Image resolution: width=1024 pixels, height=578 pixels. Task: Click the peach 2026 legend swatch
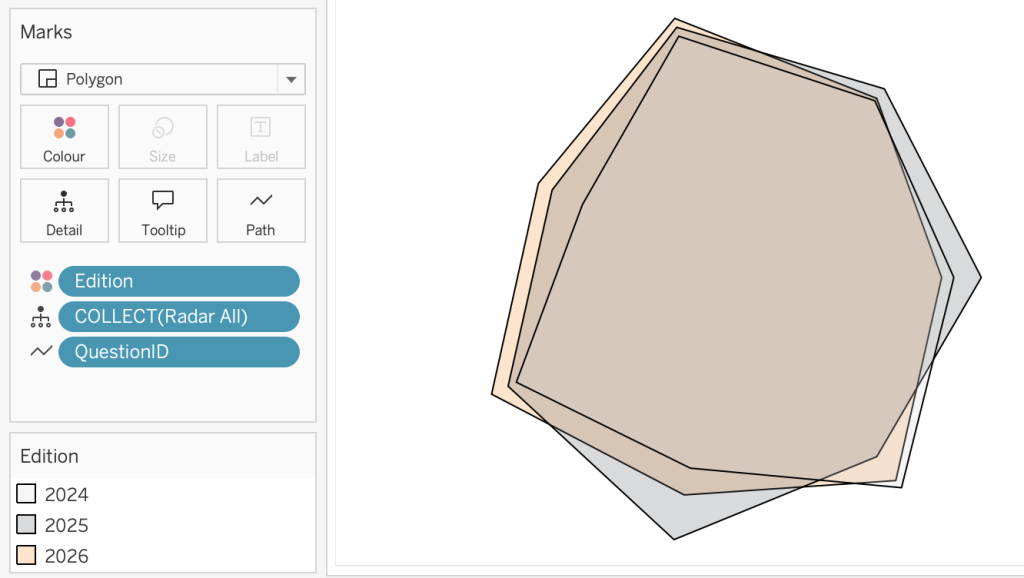(x=27, y=556)
